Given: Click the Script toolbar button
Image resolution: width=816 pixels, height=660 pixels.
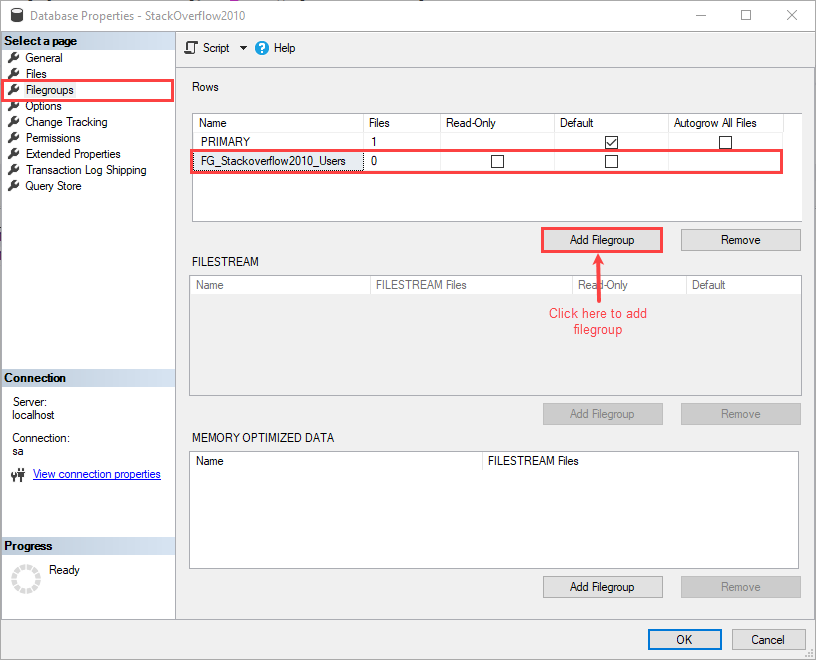Looking at the screenshot, I should [208, 48].
